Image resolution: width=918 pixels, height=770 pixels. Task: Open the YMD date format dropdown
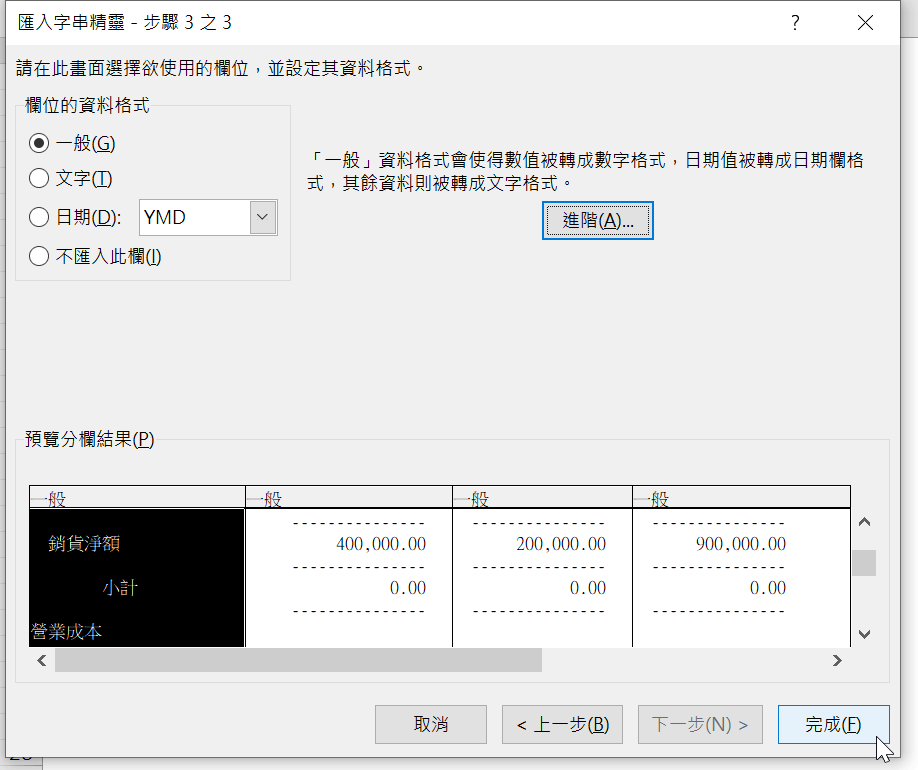coord(263,217)
